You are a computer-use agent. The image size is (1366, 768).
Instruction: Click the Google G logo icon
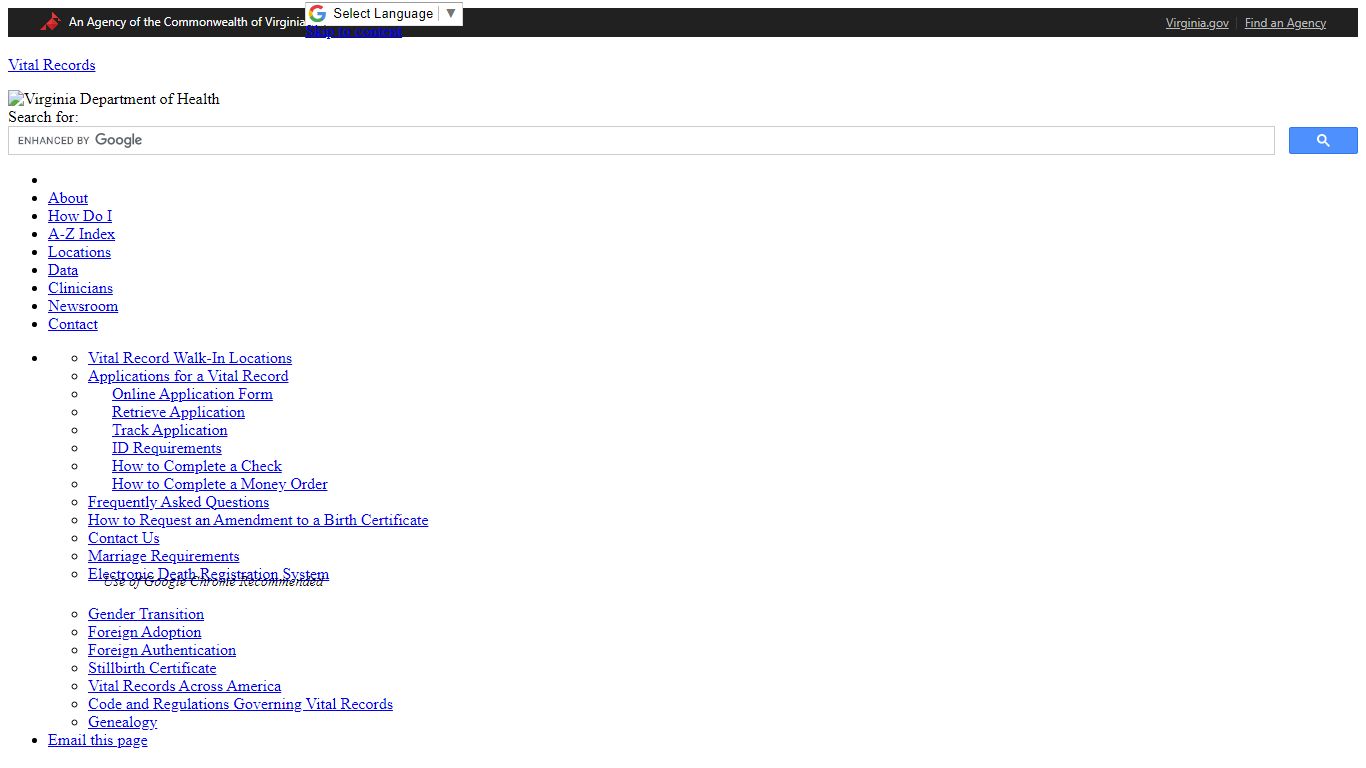coord(317,14)
